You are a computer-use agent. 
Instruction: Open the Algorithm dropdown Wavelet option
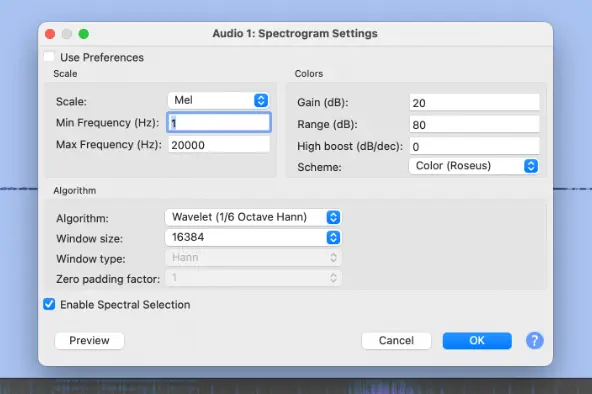(253, 217)
